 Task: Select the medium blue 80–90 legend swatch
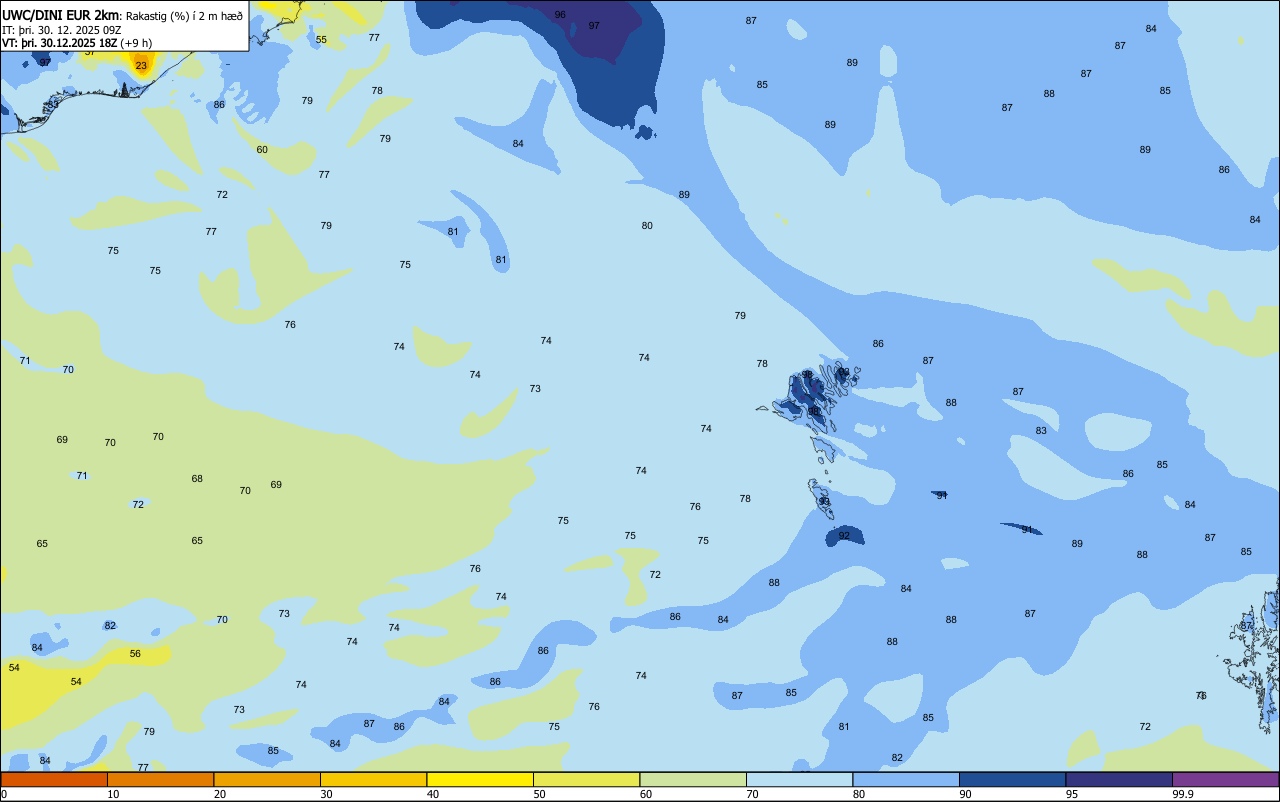pos(906,780)
